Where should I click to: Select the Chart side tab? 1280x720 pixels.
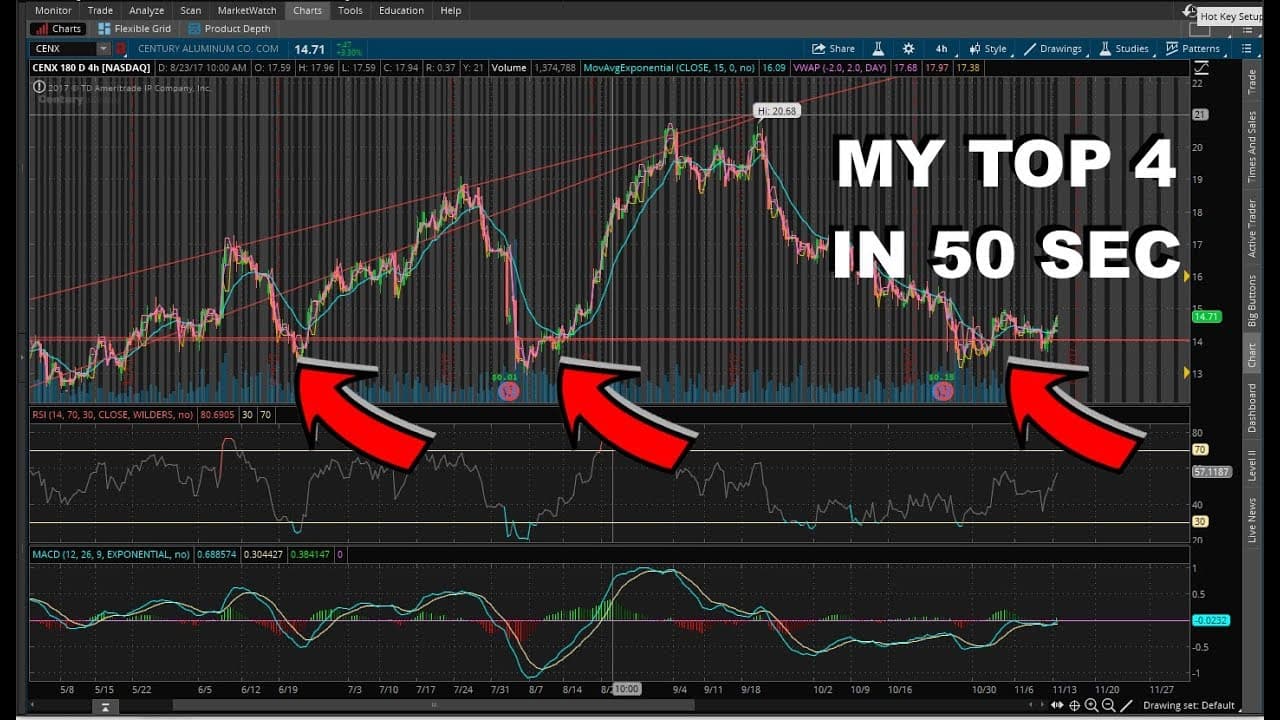coord(1251,355)
